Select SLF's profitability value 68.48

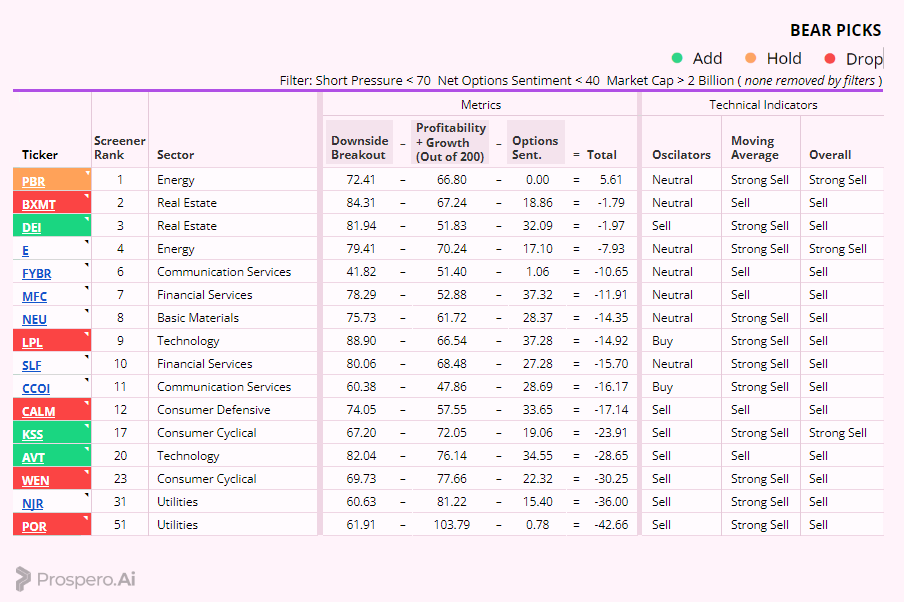(451, 364)
